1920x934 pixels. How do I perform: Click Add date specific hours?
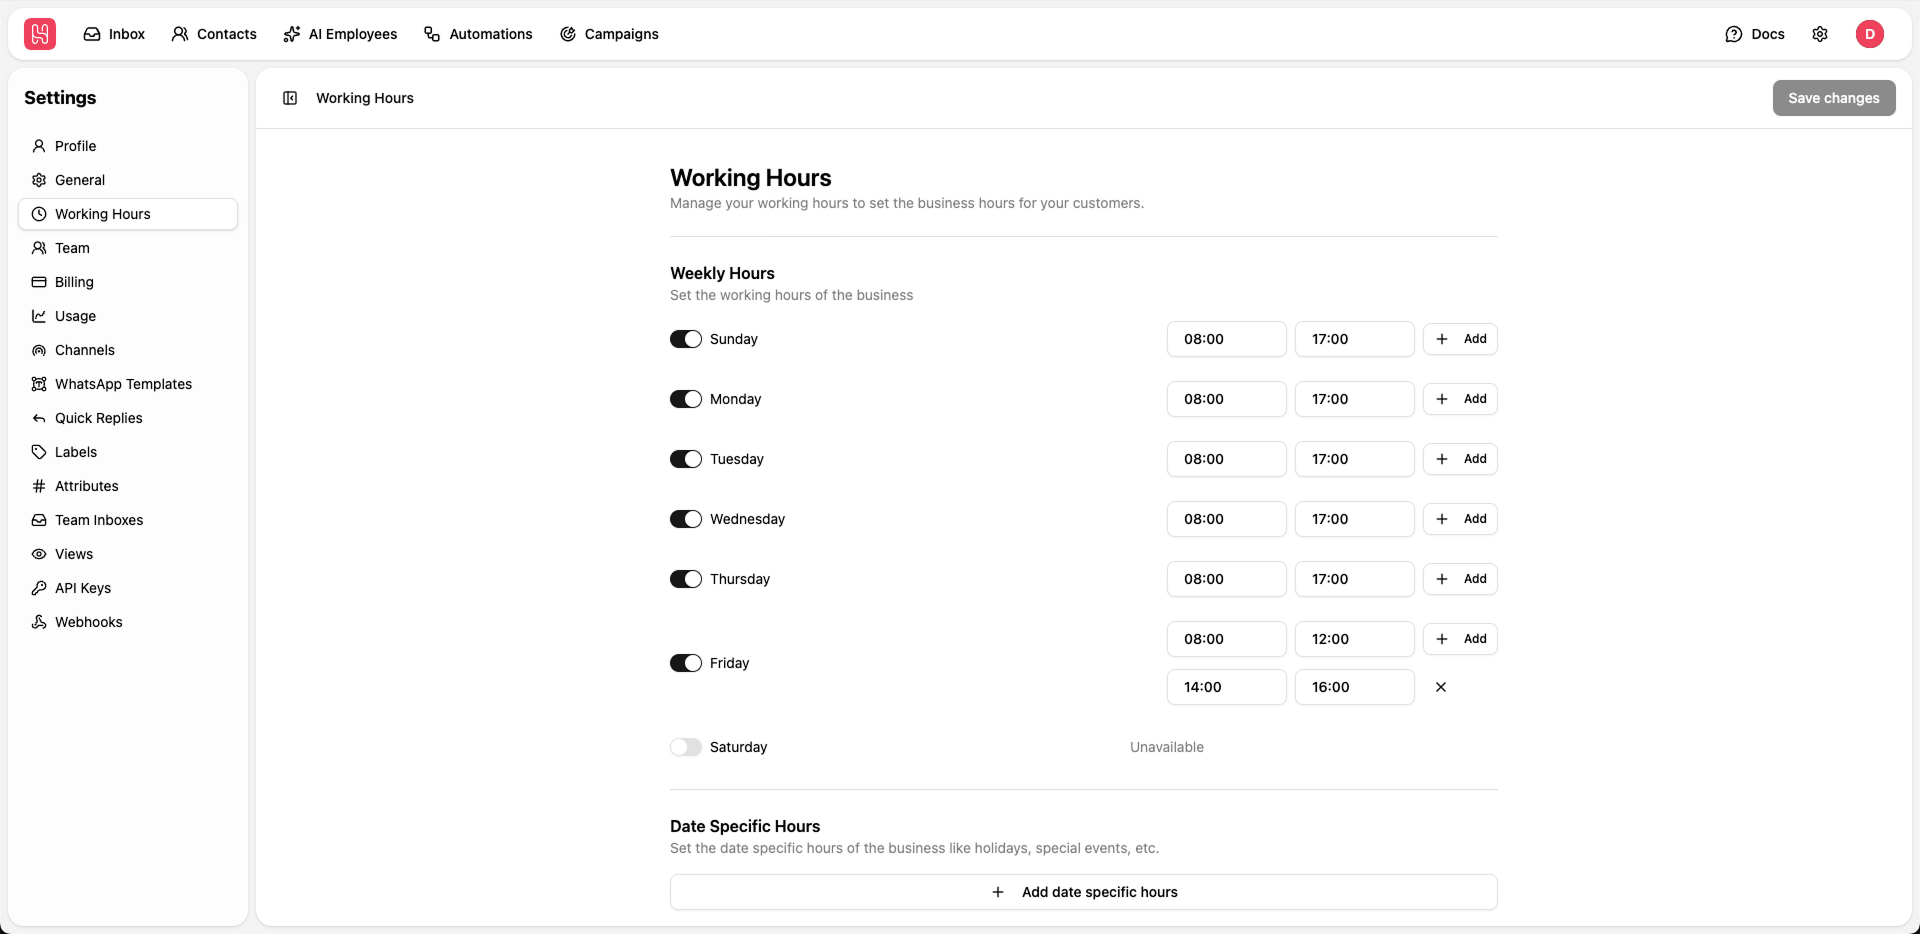coord(1083,891)
